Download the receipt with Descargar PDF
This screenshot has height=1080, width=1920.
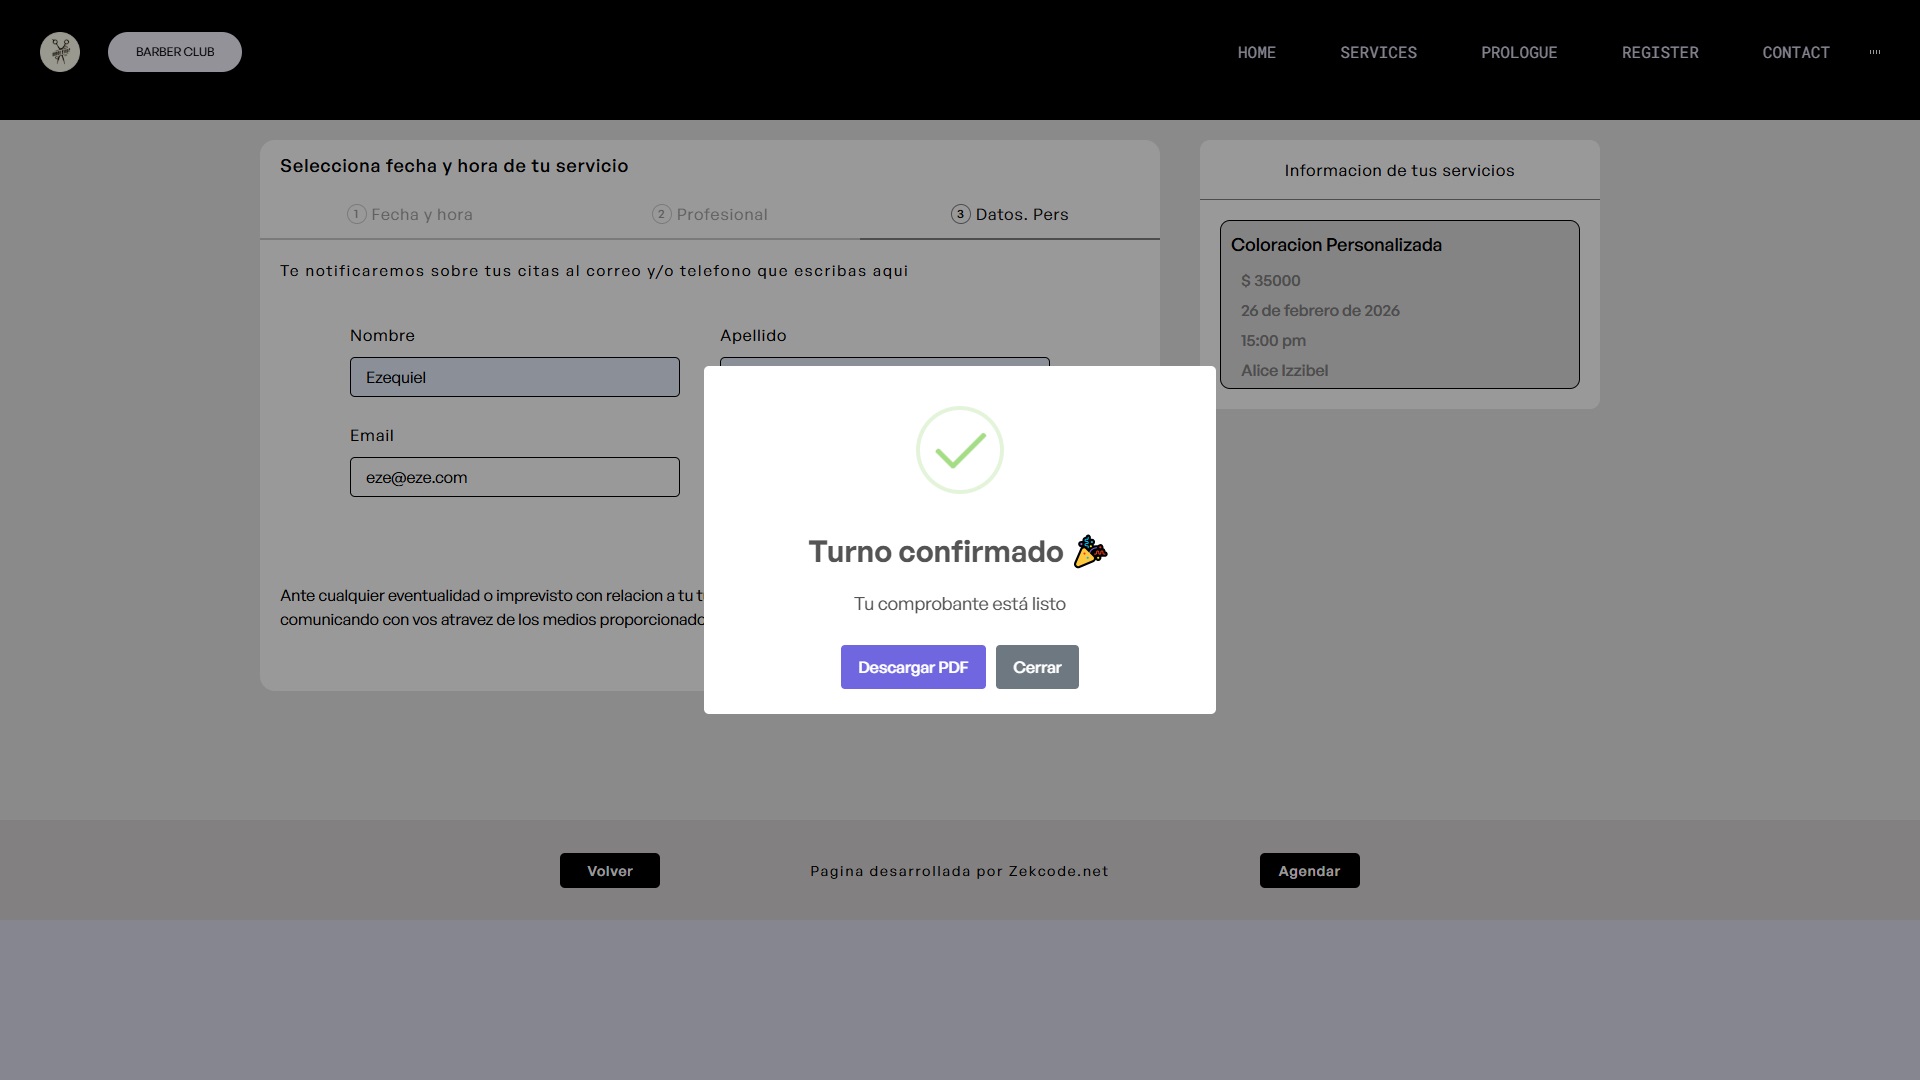[x=913, y=667]
